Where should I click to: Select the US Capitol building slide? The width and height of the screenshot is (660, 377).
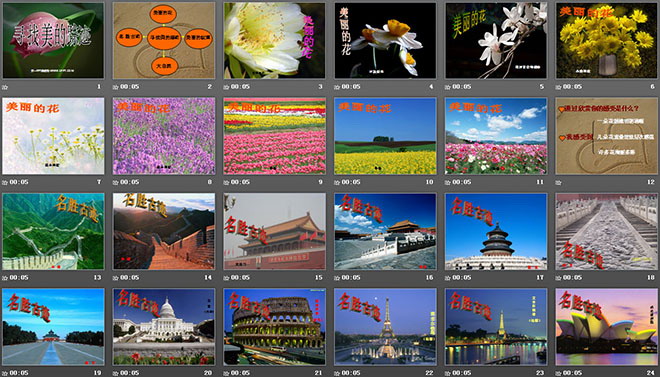pyautogui.click(x=164, y=327)
